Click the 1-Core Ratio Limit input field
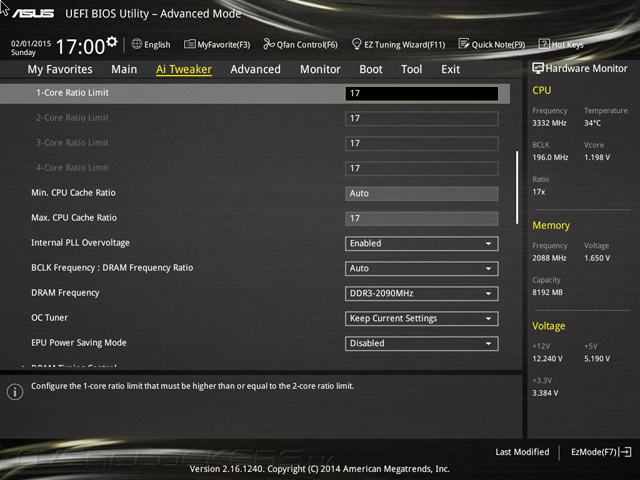 tap(422, 93)
